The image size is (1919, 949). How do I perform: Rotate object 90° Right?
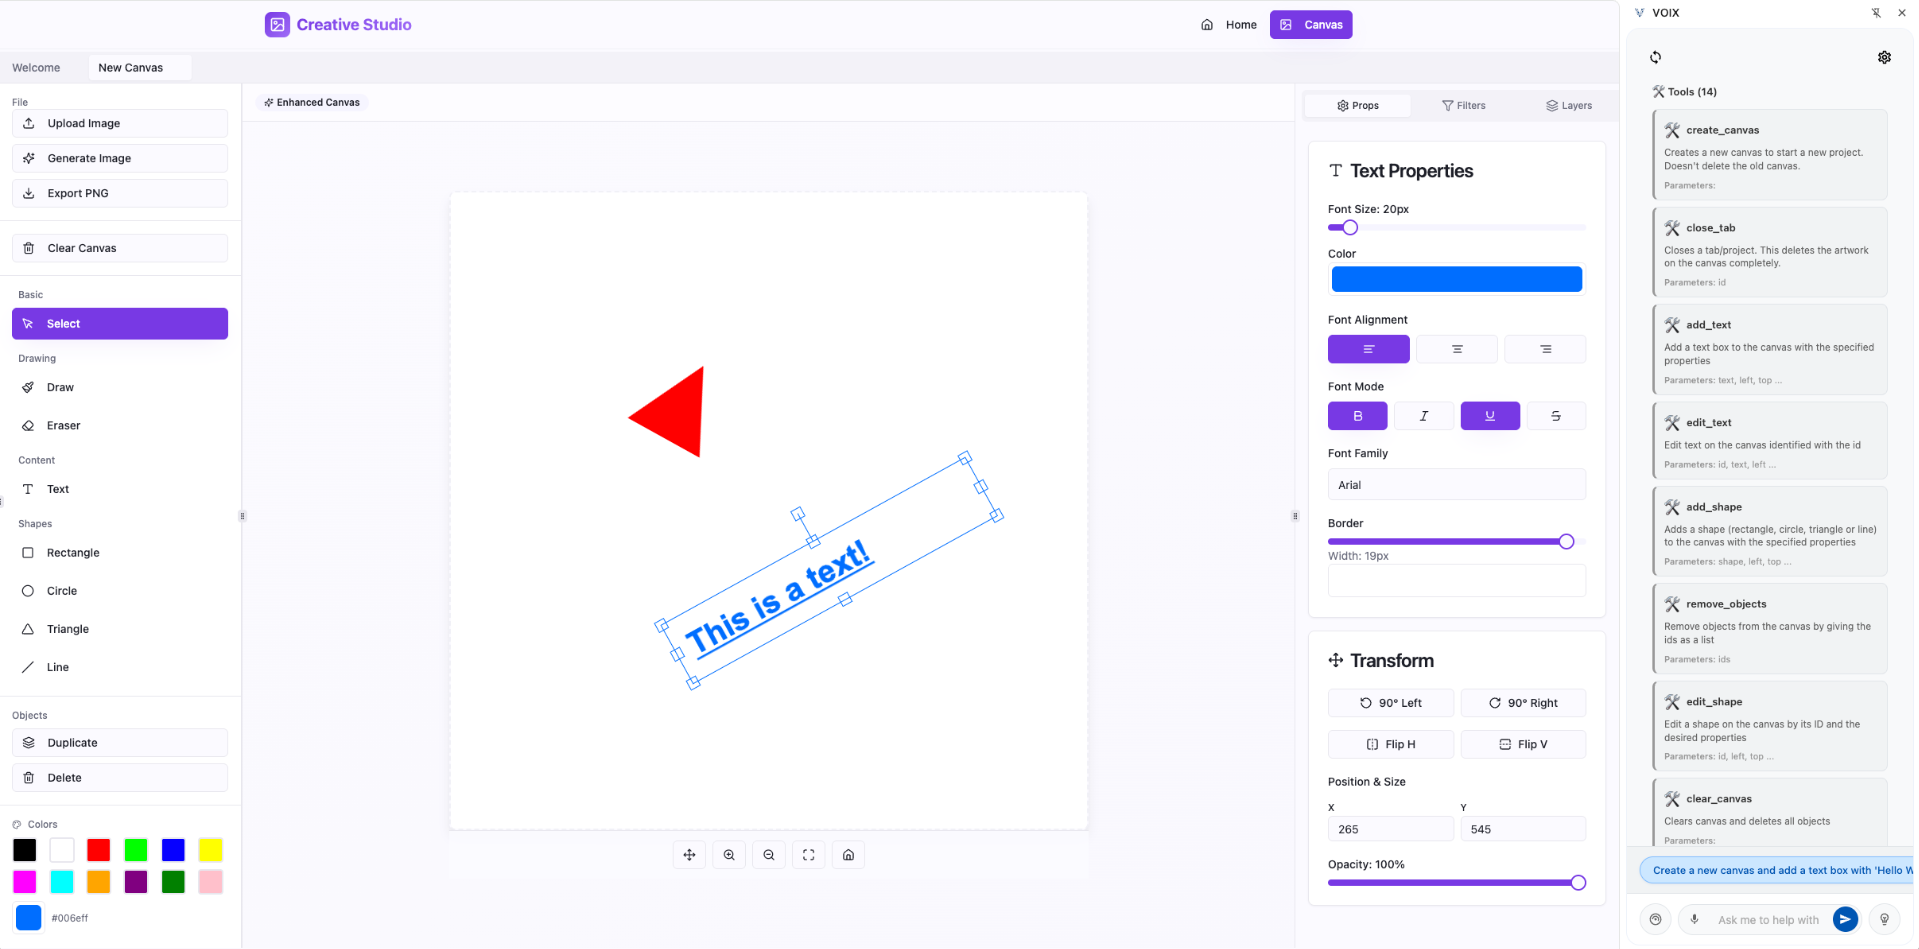point(1523,703)
